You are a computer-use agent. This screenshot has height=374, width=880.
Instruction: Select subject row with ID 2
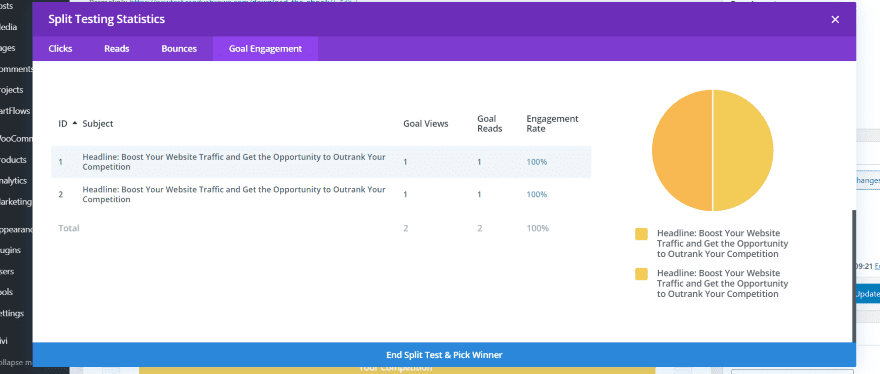click(321, 194)
